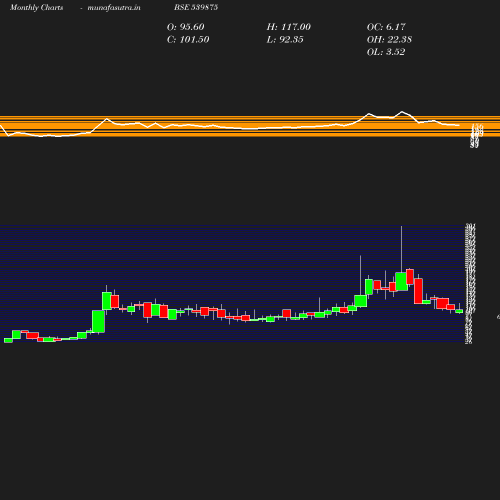Click the tallest candlestick wick spike
This screenshot has height=500, width=500.
coord(401,249)
